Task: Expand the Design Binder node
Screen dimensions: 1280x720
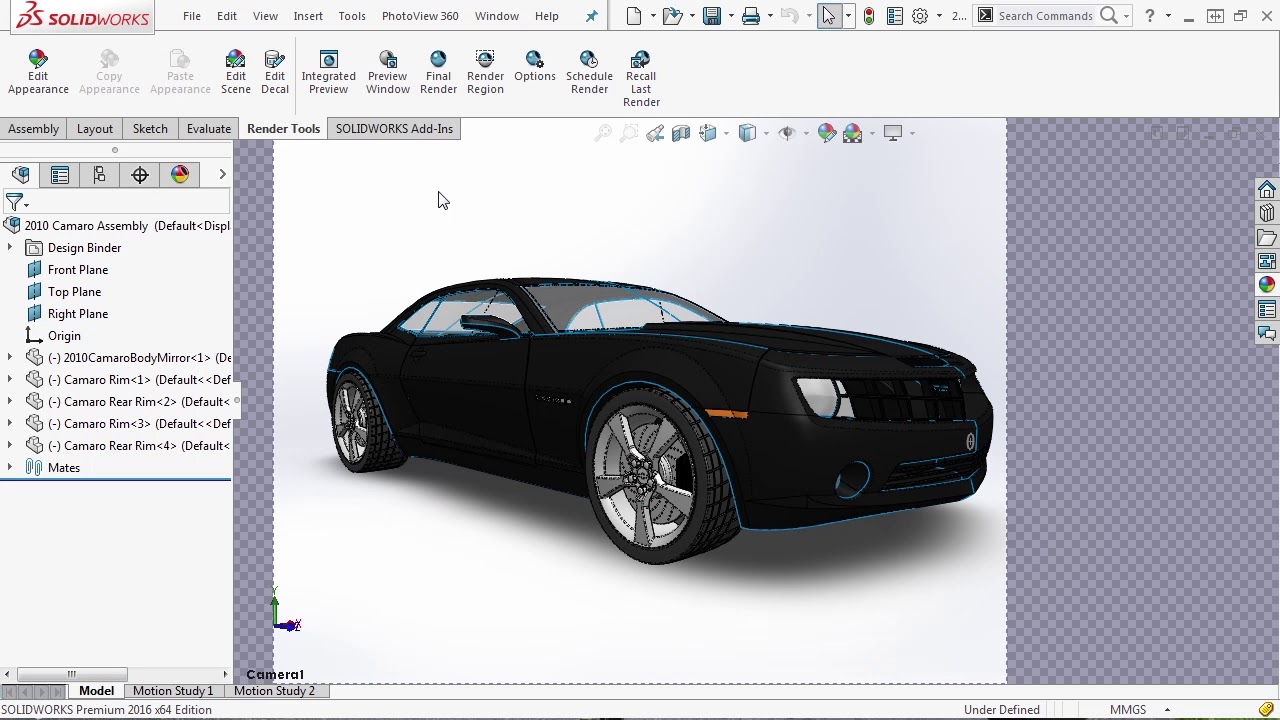Action: pos(10,248)
